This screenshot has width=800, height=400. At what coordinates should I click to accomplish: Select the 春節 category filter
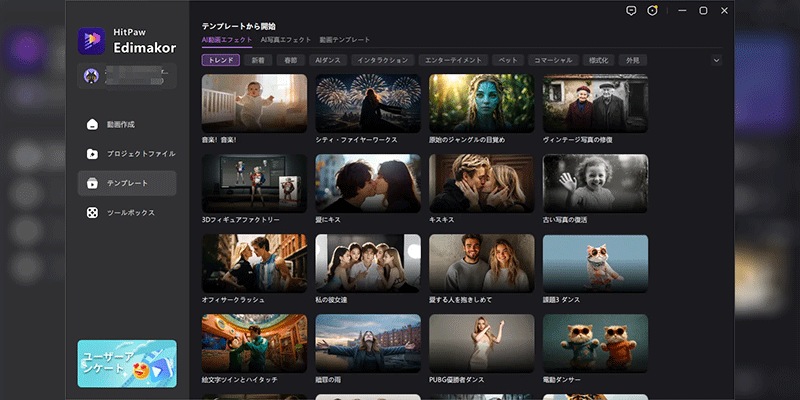pos(290,60)
